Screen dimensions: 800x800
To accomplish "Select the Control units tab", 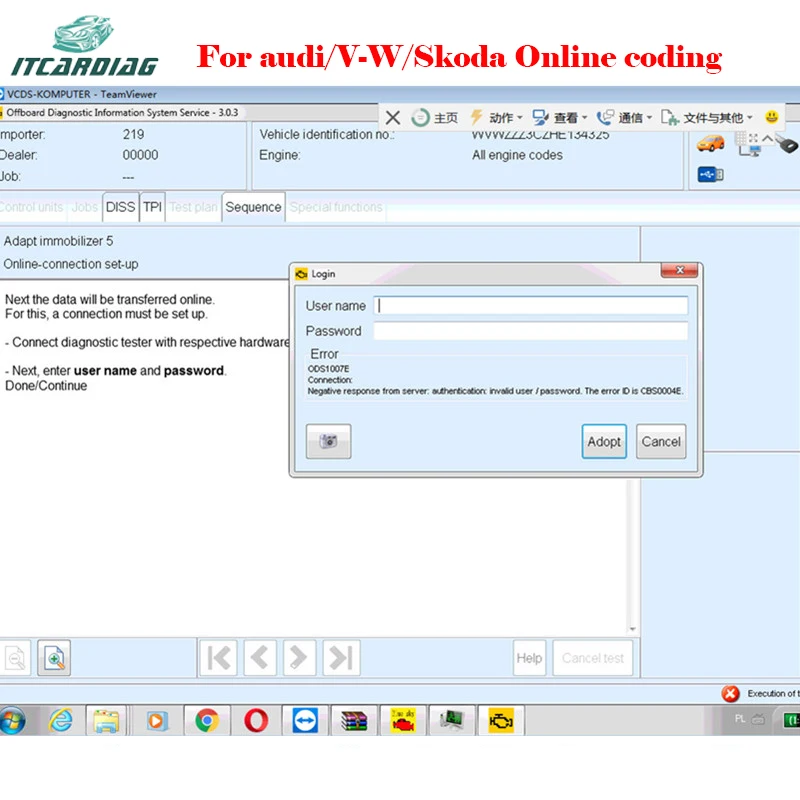I will pos(32,207).
